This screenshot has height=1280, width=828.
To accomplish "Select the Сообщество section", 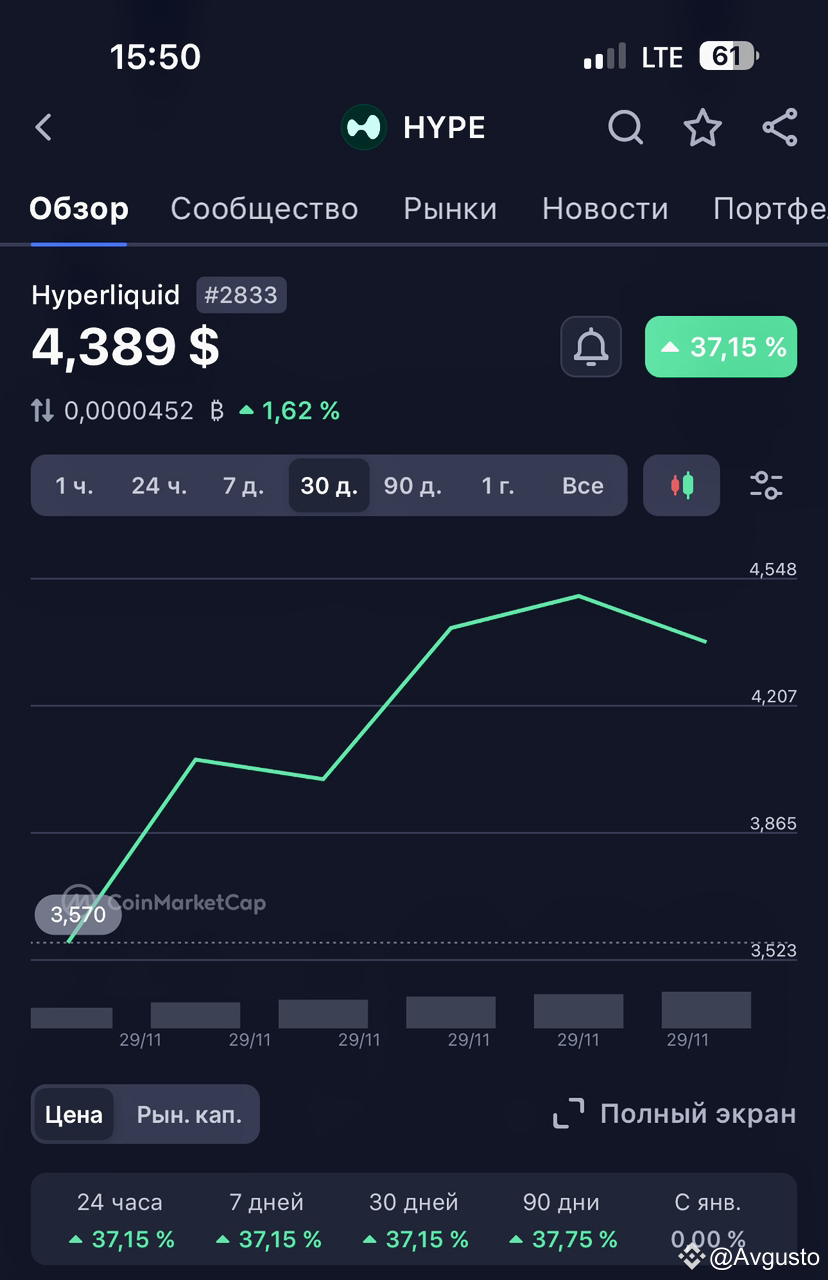I will point(264,209).
